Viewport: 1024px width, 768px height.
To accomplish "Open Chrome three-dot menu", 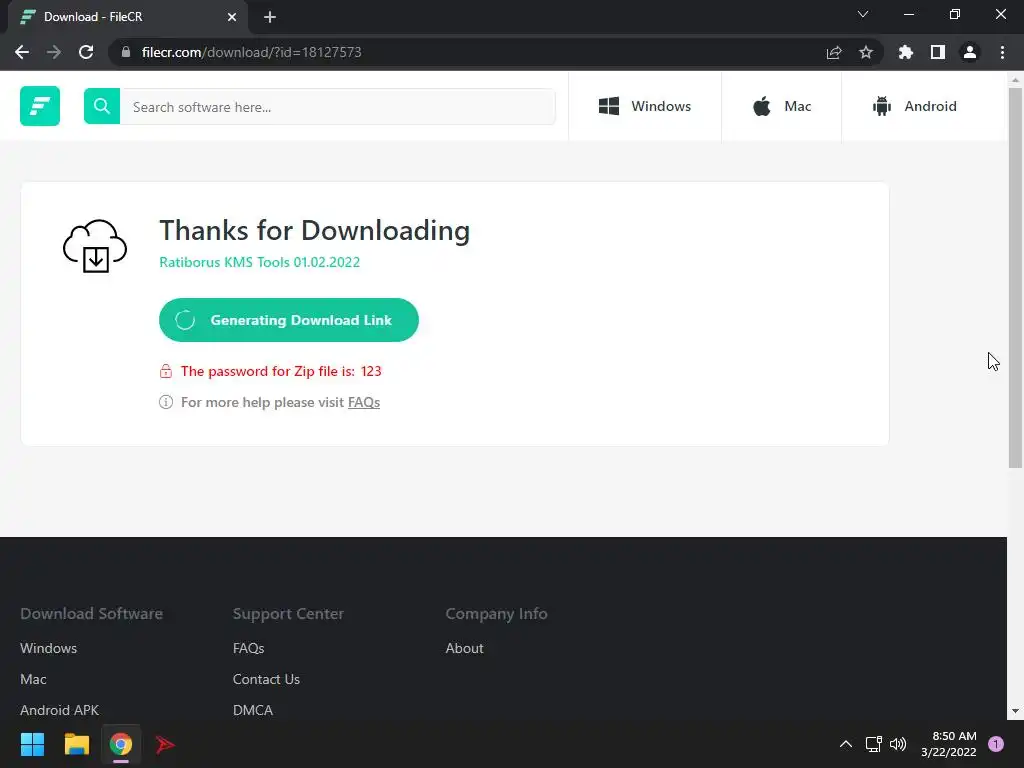I will click(1002, 52).
